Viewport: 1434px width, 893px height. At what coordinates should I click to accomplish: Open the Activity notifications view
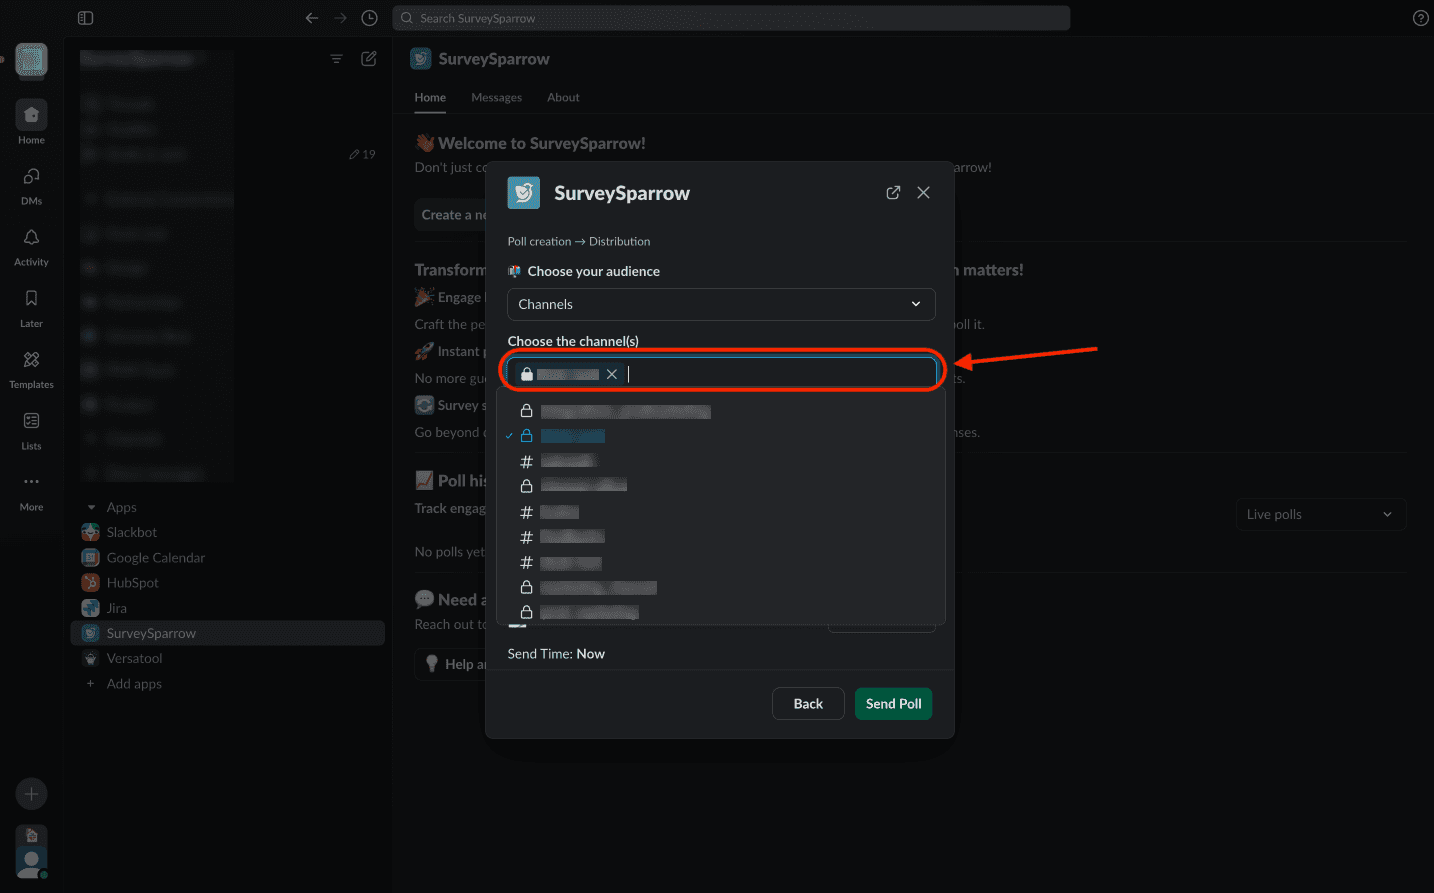31,246
